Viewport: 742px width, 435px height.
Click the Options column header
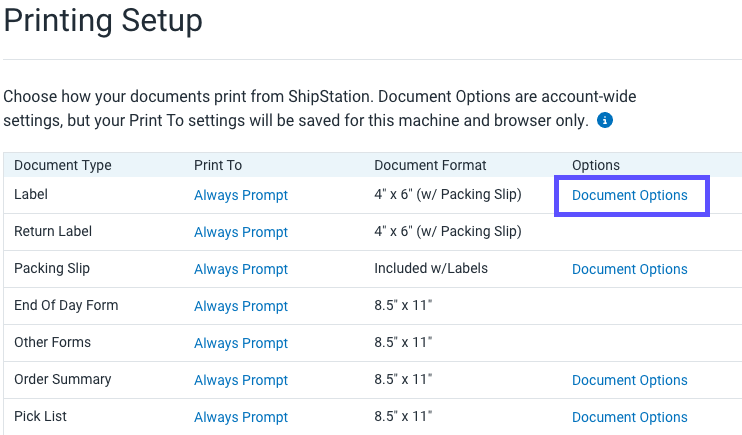[596, 165]
